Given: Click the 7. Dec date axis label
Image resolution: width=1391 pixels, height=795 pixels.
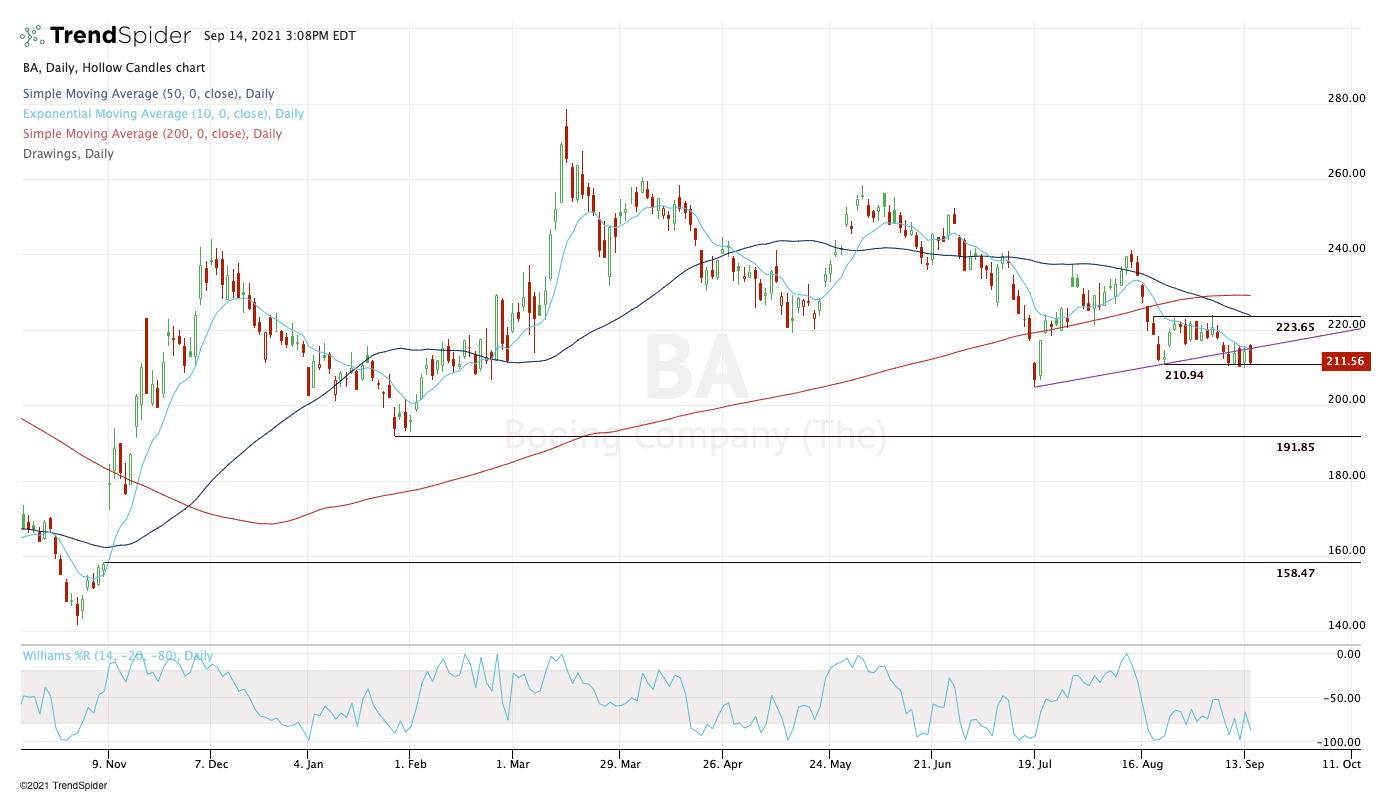Looking at the screenshot, I should pyautogui.click(x=210, y=762).
